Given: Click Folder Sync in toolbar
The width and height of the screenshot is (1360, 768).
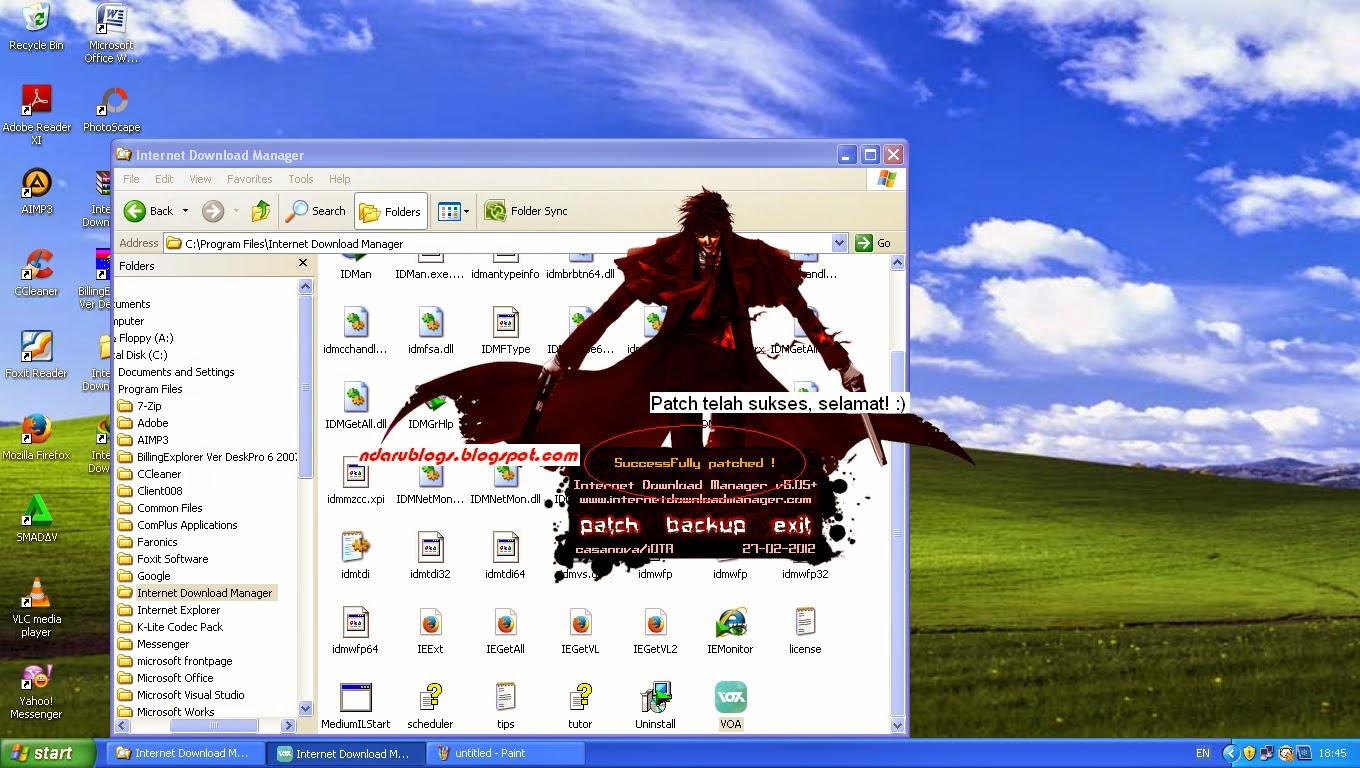Looking at the screenshot, I should [x=526, y=211].
